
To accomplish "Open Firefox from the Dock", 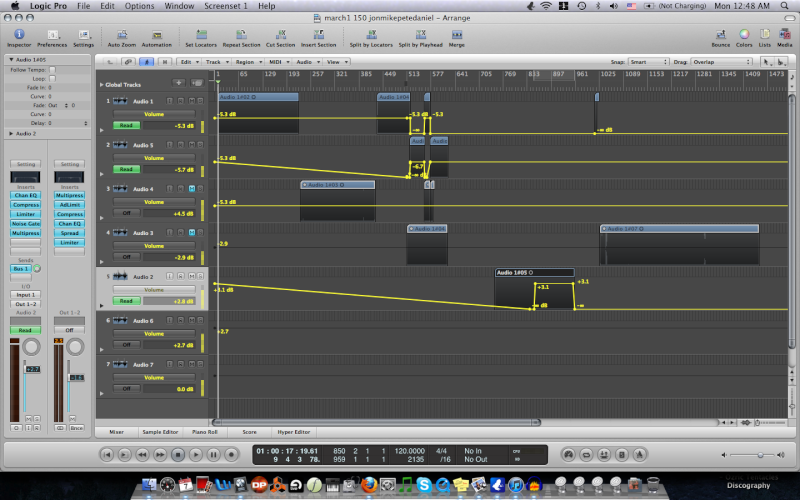I will point(369,485).
